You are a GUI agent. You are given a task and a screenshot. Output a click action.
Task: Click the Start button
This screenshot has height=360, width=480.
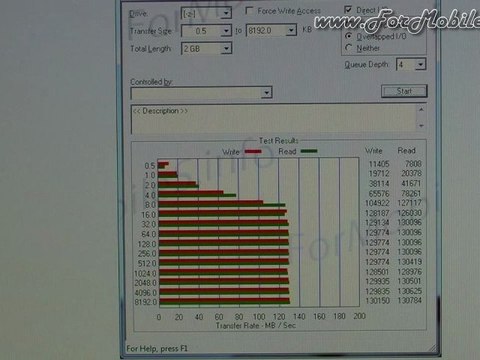(404, 91)
